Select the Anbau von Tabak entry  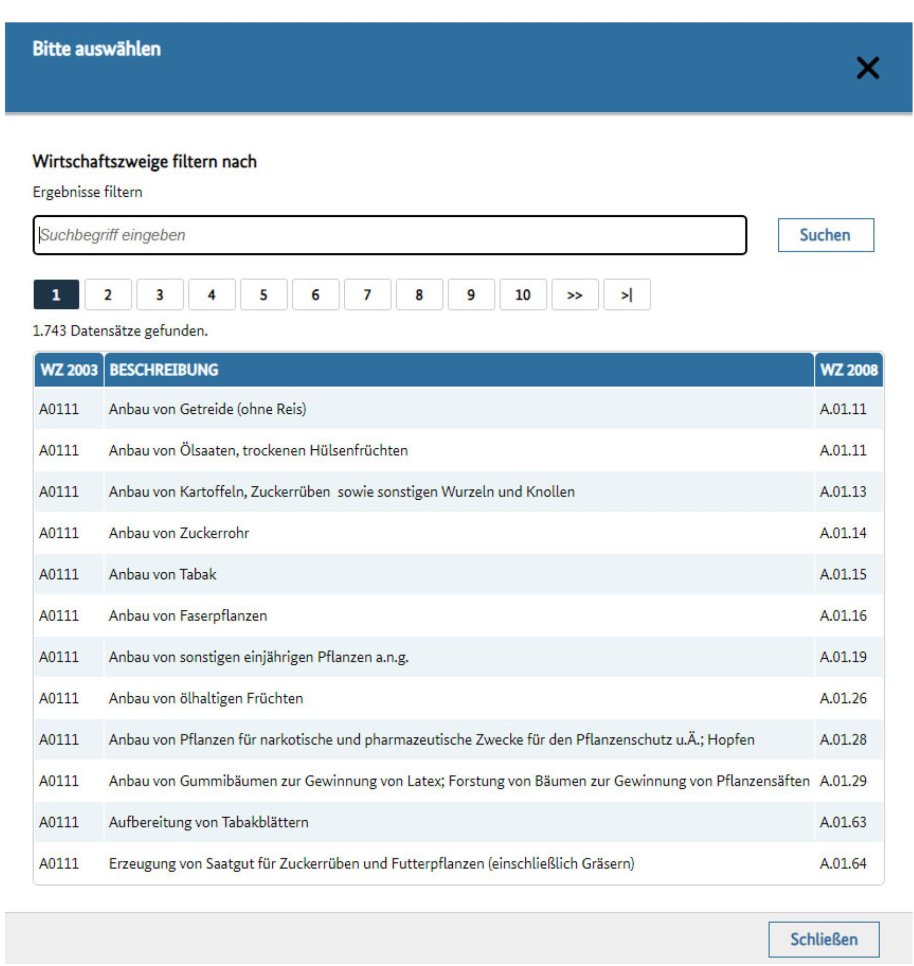pyautogui.click(x=162, y=574)
